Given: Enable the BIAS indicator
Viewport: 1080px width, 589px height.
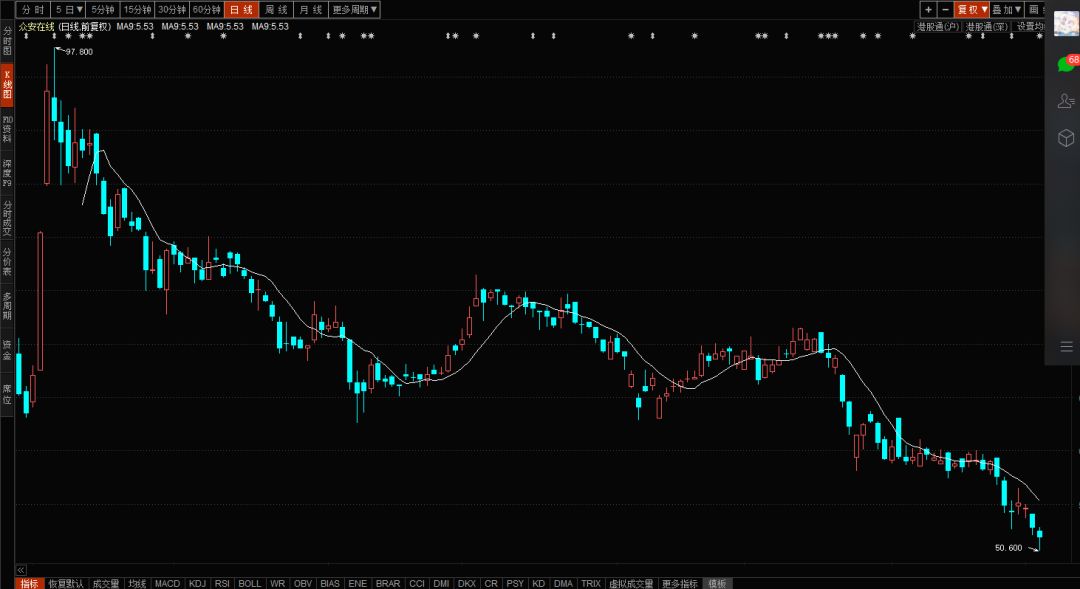Looking at the screenshot, I should pos(330,583).
